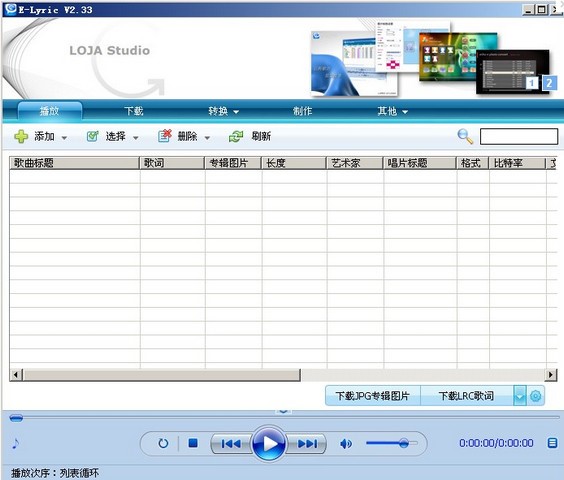Click the 刷新 refresh icon
Screen dimensions: 564x480
(x=236, y=137)
